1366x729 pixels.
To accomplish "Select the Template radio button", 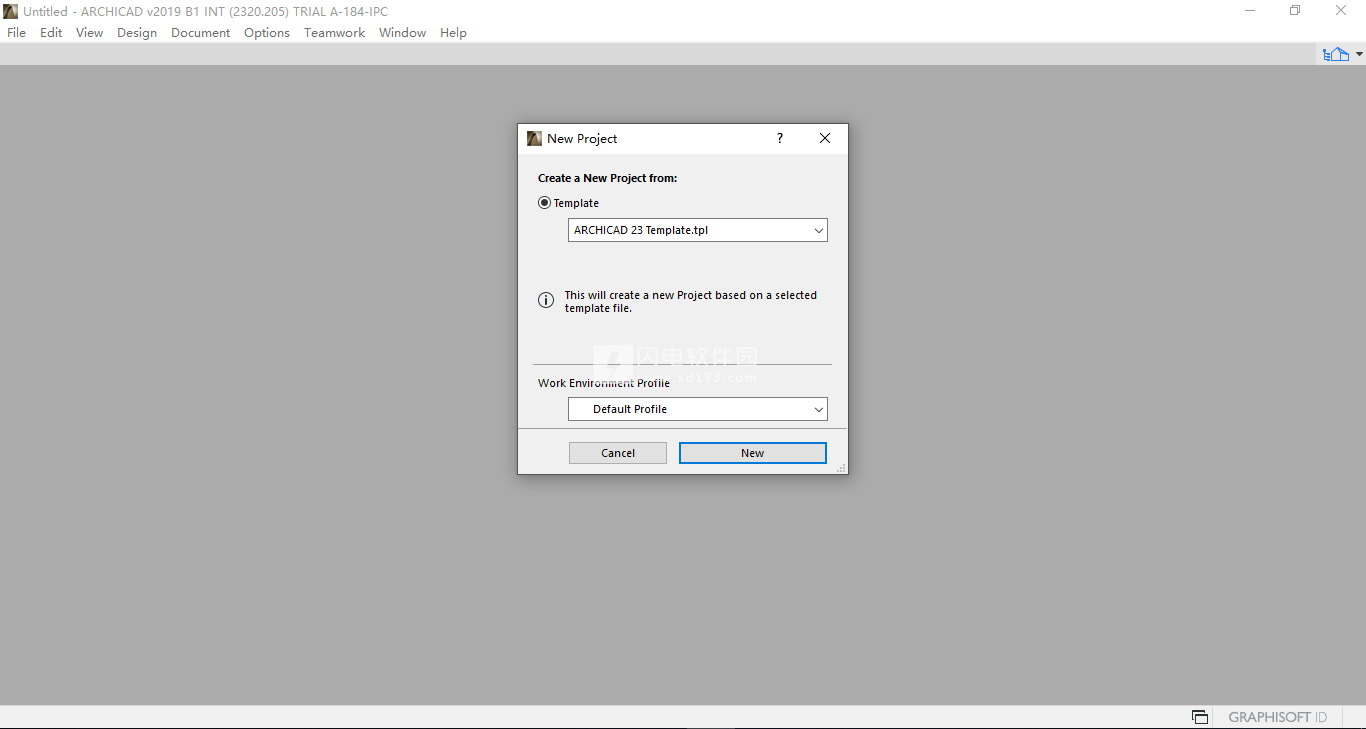I will pyautogui.click(x=545, y=203).
